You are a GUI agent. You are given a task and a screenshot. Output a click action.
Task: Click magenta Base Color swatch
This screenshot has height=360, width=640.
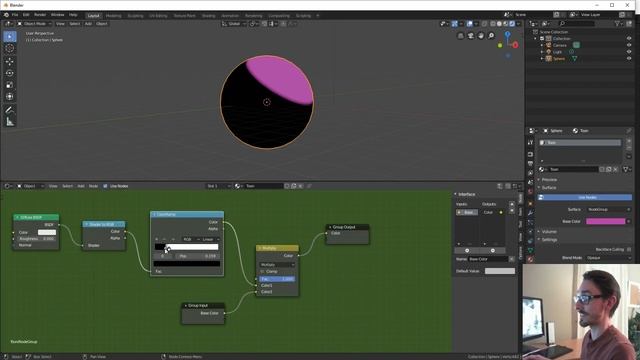pos(605,221)
